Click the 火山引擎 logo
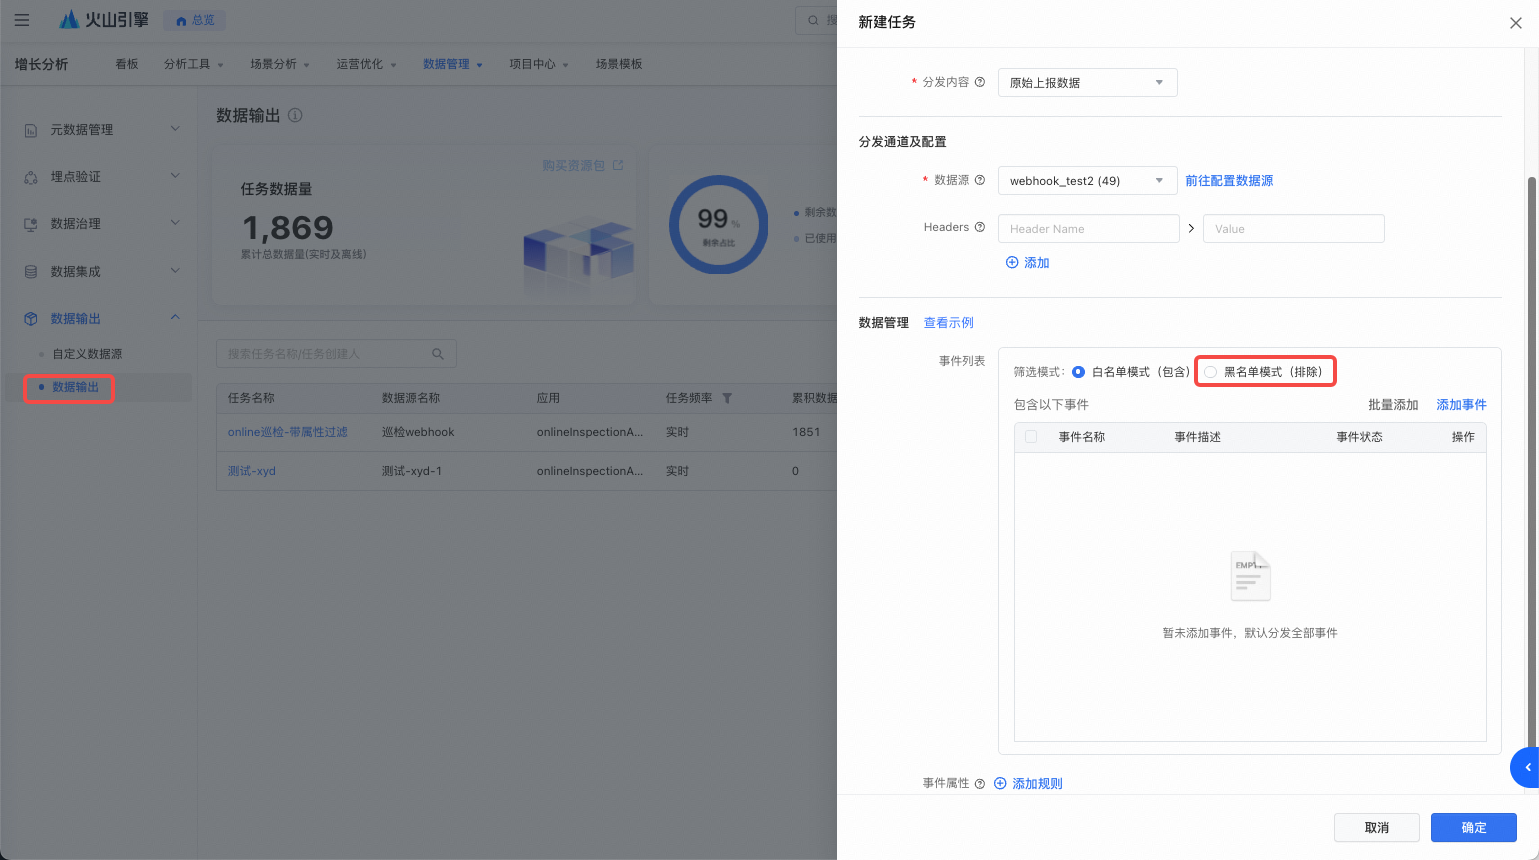Image resolution: width=1539 pixels, height=860 pixels. [x=104, y=20]
